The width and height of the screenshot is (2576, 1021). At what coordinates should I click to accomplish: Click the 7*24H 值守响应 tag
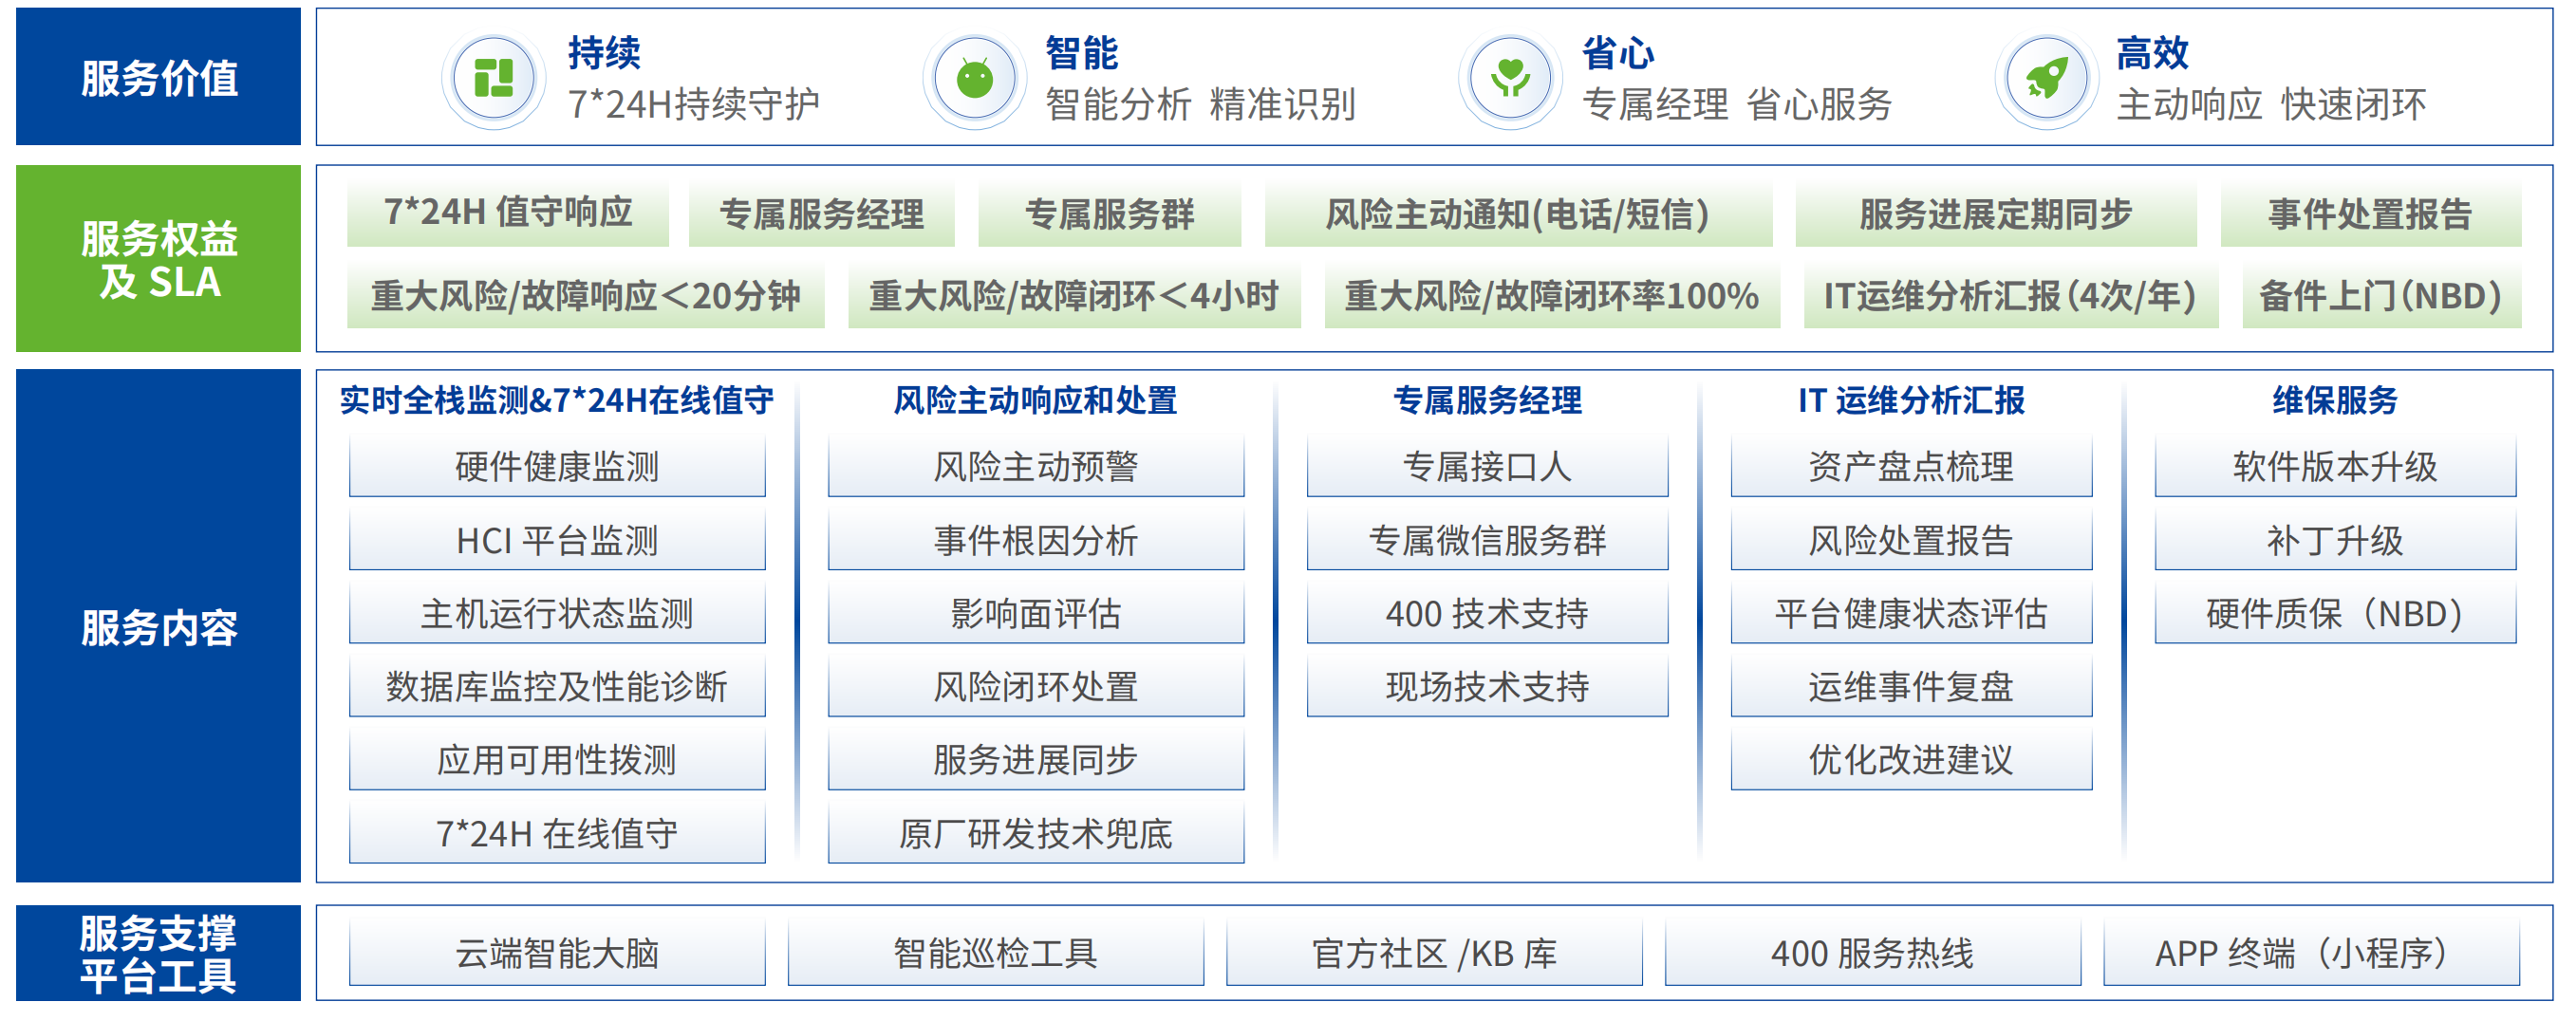coord(508,213)
